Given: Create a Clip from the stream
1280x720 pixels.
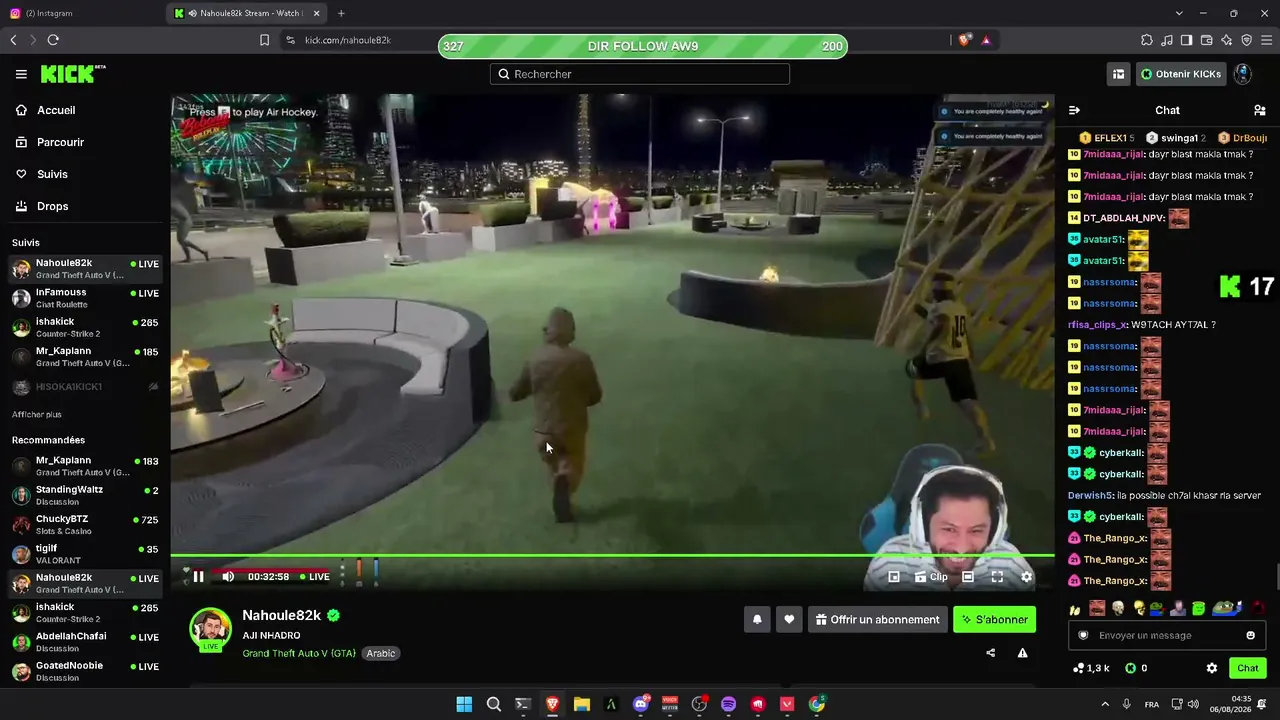Looking at the screenshot, I should tap(931, 576).
